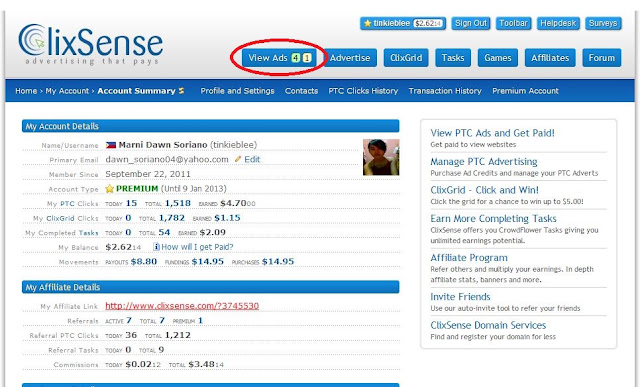
Task: Click the ClixSense logo
Action: (x=91, y=44)
